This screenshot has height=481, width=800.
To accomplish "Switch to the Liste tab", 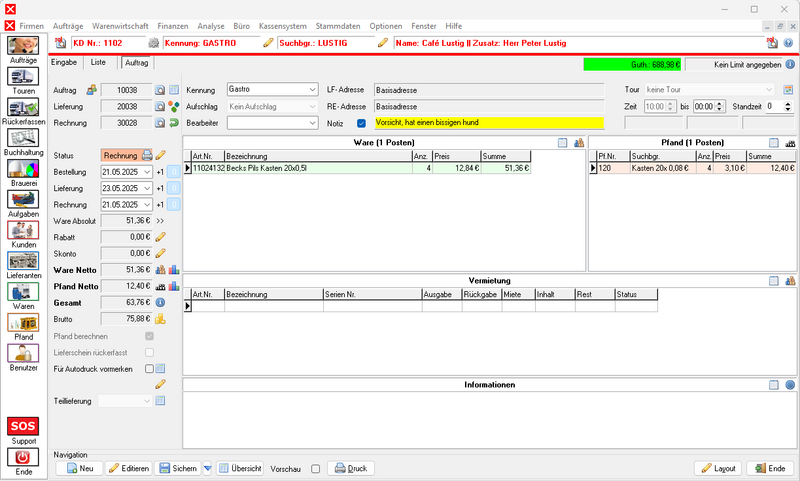I will [x=98, y=62].
